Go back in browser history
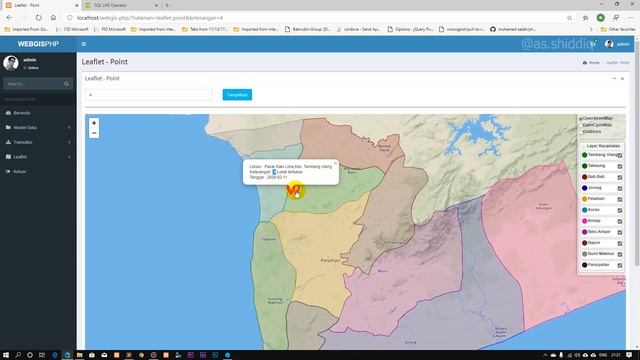The image size is (640, 360). click(9, 18)
